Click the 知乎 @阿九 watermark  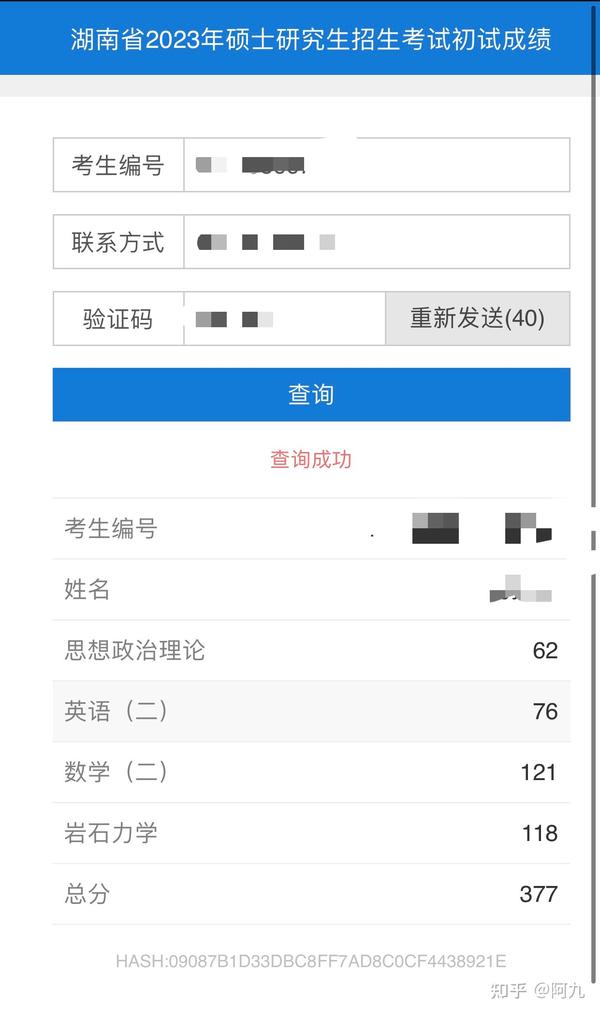coord(537,990)
